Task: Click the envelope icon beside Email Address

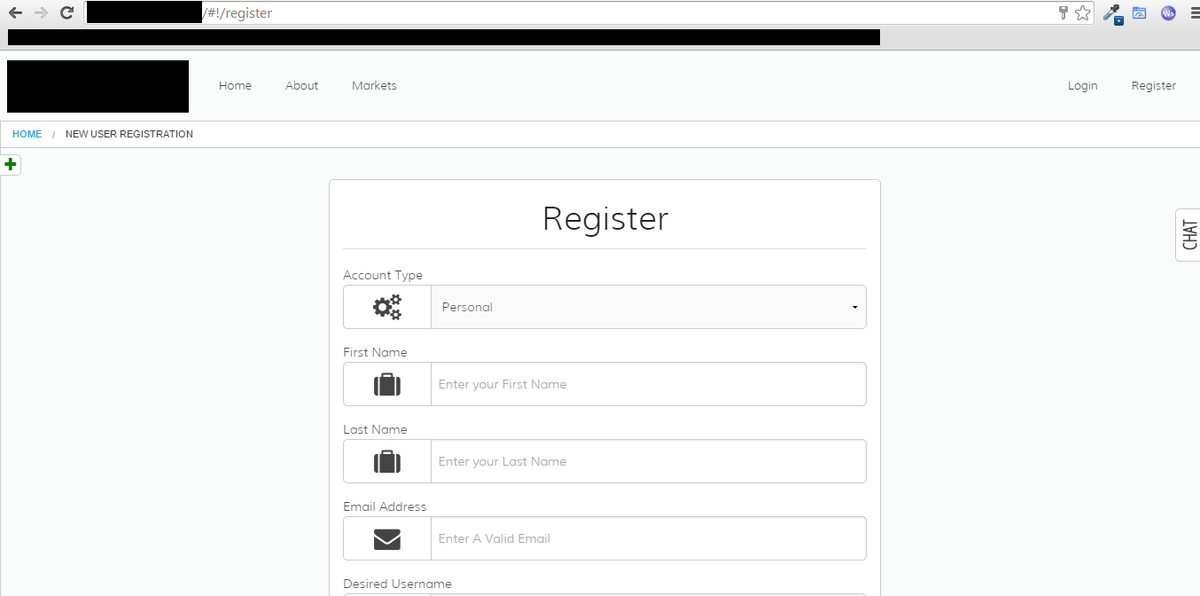Action: tap(387, 539)
